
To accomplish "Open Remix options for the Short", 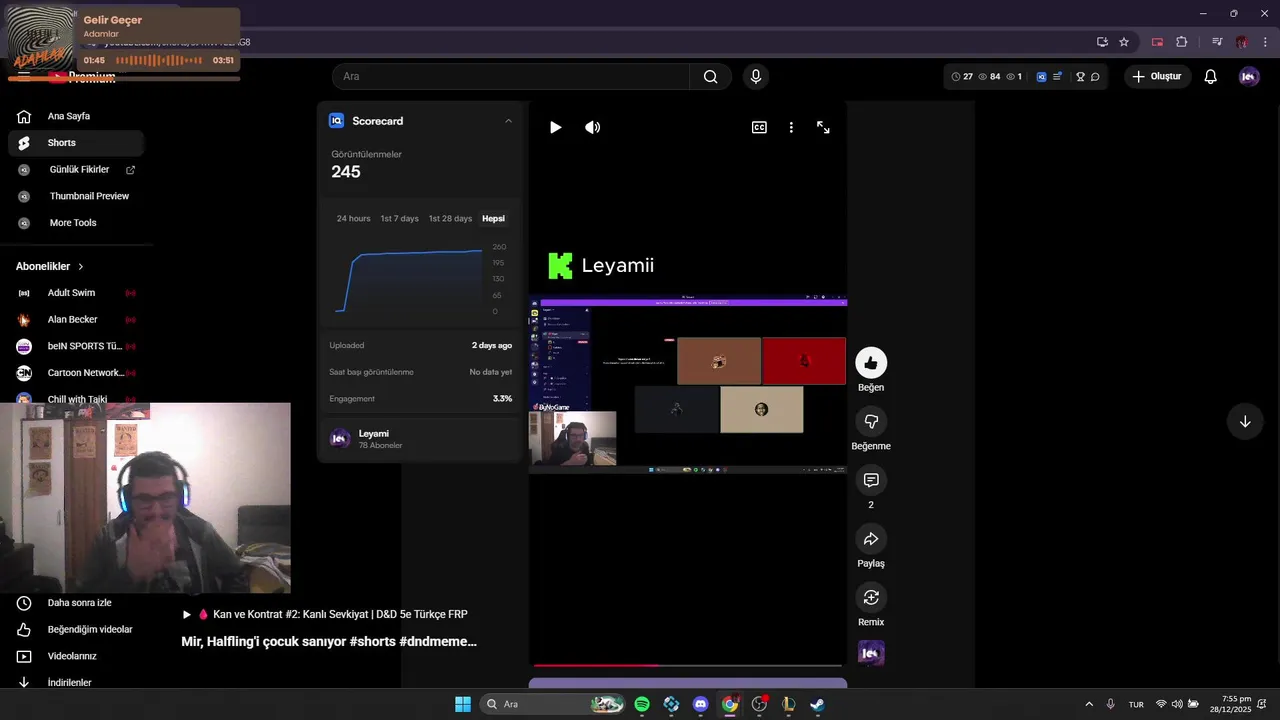I will tap(871, 597).
